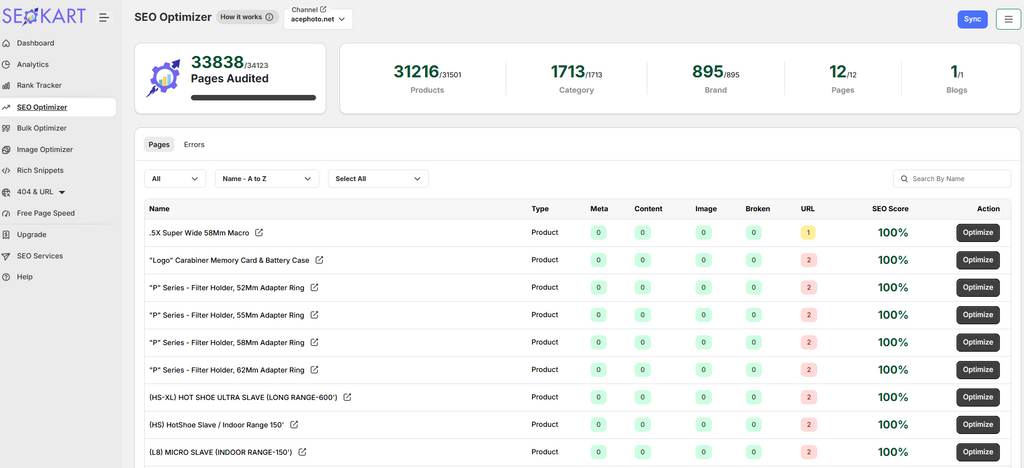Image resolution: width=1024 pixels, height=468 pixels.
Task: Click the Rich Snippets code icon
Action: 6,170
